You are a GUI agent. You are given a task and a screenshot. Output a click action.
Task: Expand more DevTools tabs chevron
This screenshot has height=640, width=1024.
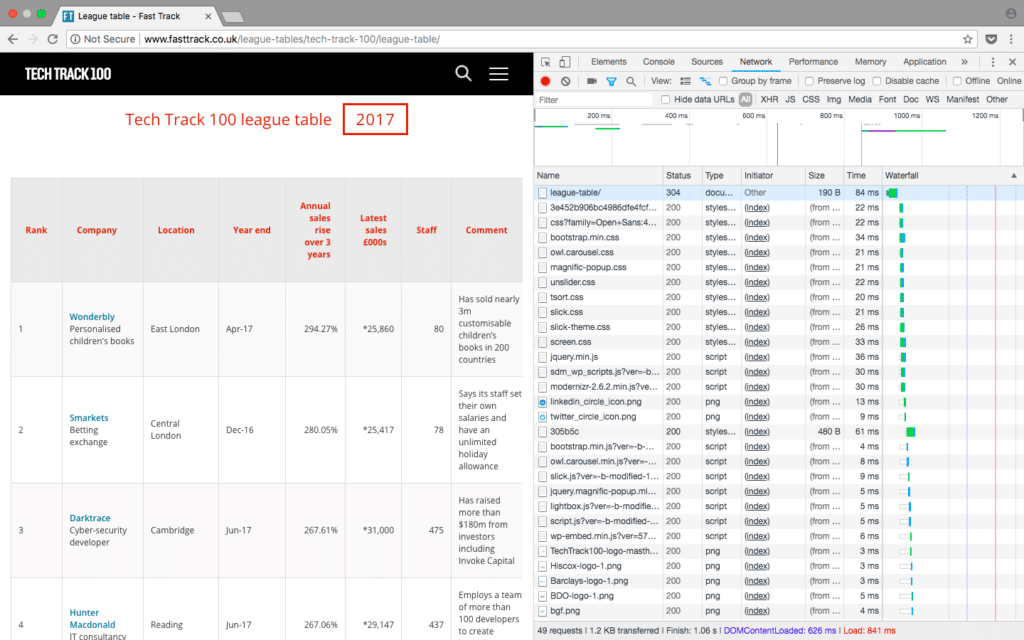[964, 62]
